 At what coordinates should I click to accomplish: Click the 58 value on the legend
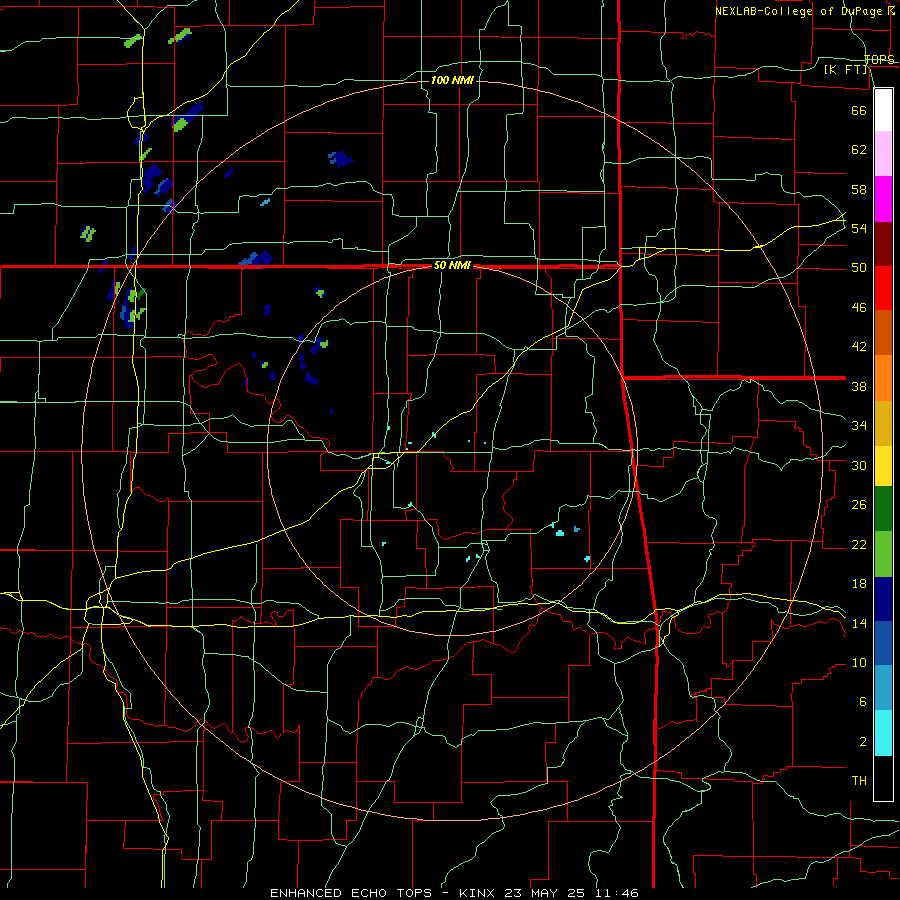point(859,189)
